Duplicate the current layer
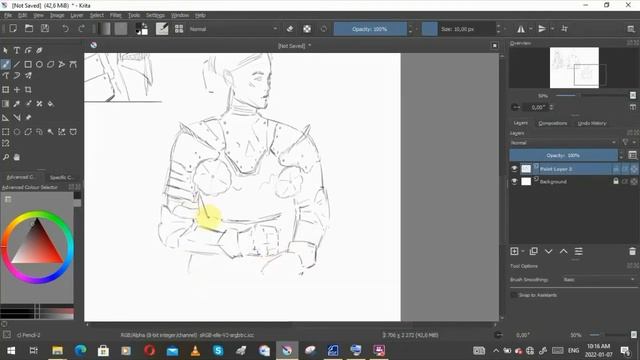Viewport: 640px width, 360px height. (x=533, y=251)
